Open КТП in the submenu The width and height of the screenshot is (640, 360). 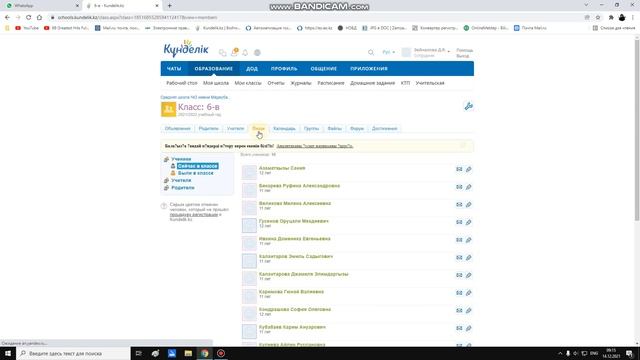pyautogui.click(x=405, y=83)
